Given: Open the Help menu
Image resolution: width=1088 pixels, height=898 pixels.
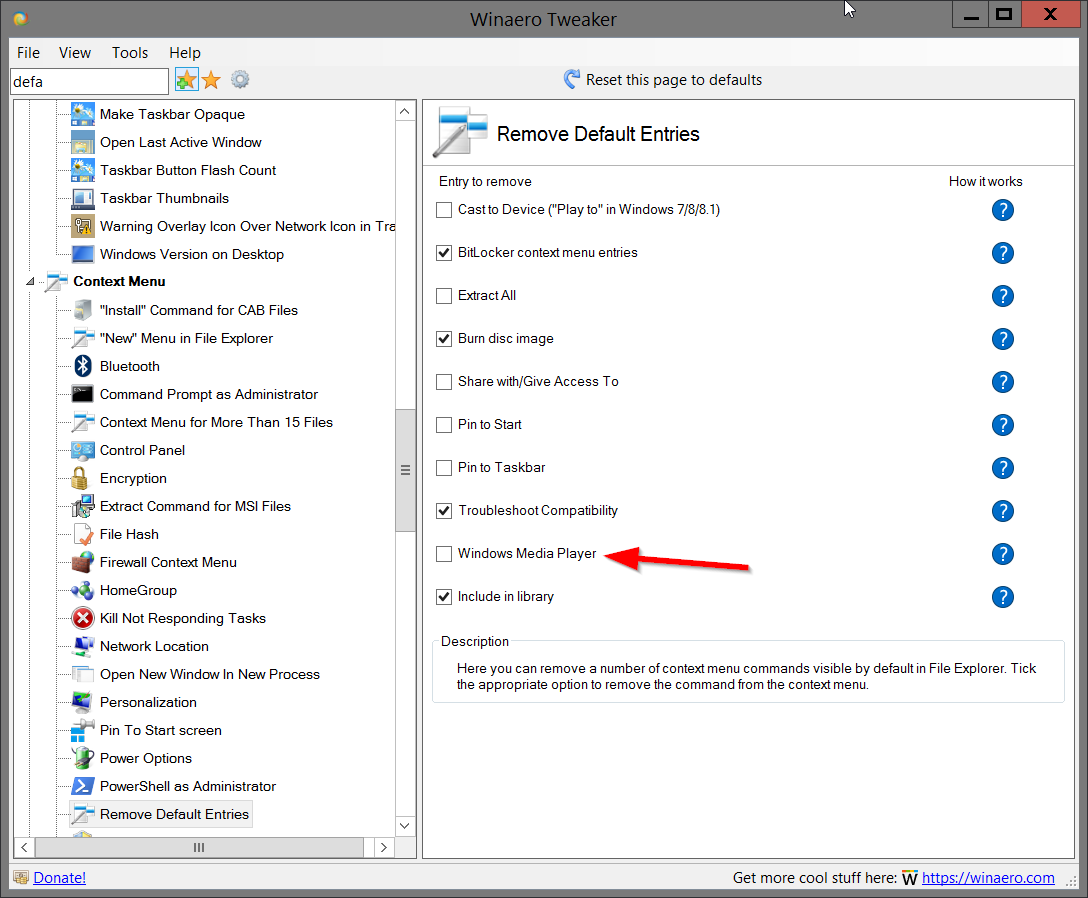Looking at the screenshot, I should [185, 53].
